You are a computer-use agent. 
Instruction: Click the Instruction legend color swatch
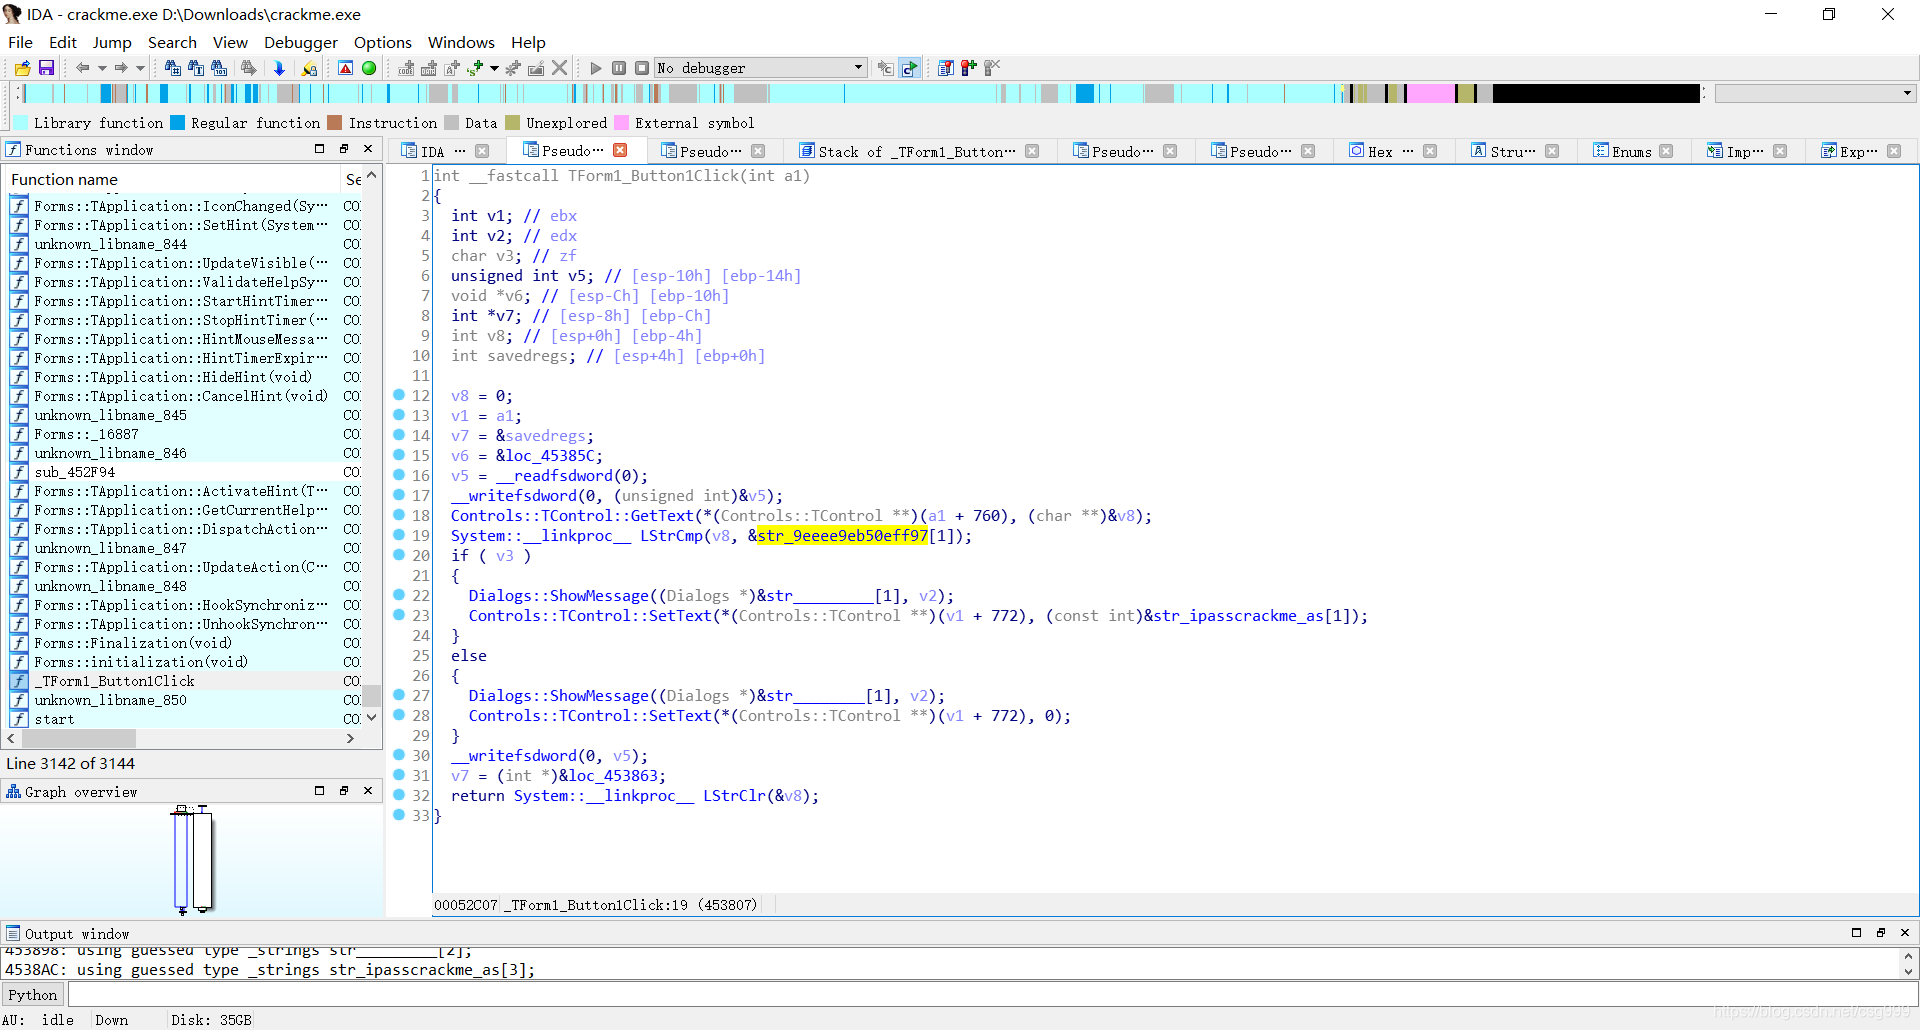click(x=335, y=122)
